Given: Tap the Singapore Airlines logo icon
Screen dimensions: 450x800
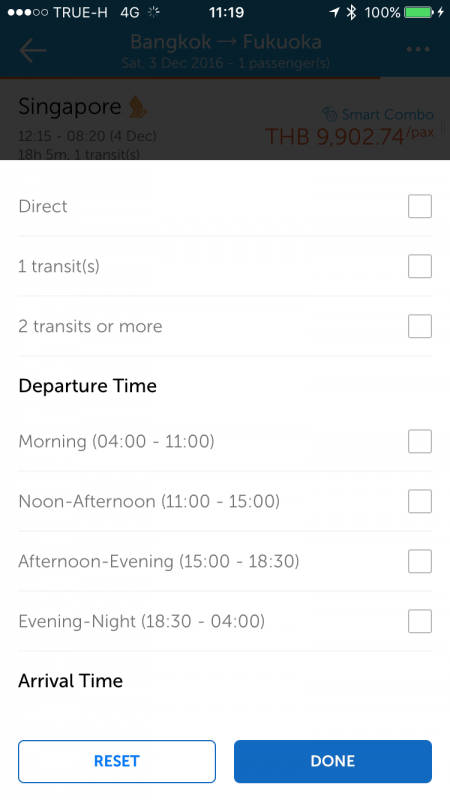Looking at the screenshot, I should (137, 107).
